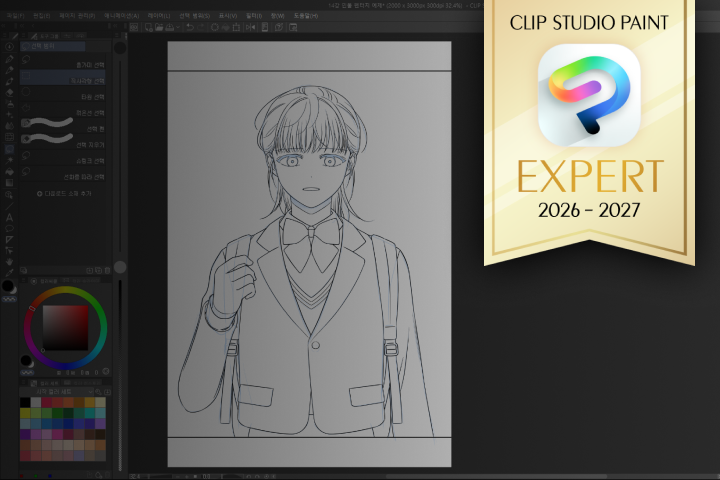
Task: Open the 레이어(L) menu
Action: click(159, 16)
